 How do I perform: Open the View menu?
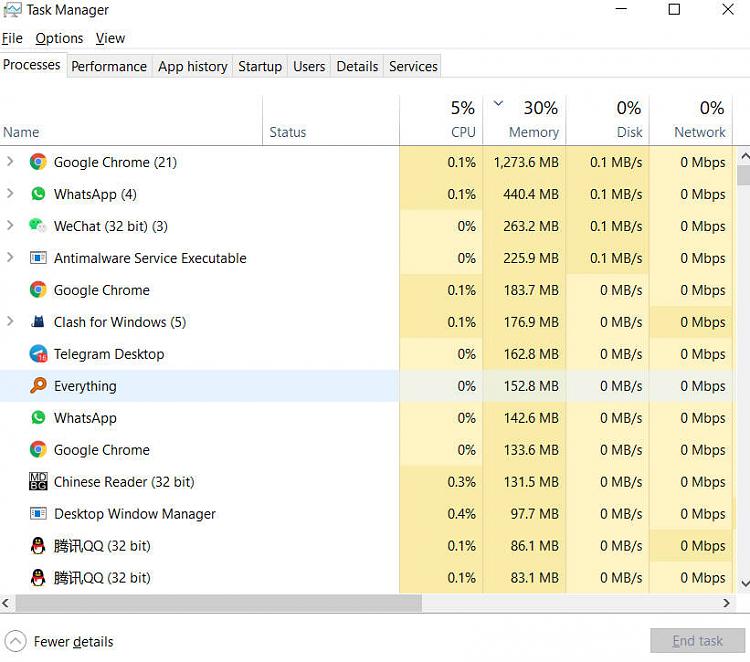pyautogui.click(x=110, y=38)
